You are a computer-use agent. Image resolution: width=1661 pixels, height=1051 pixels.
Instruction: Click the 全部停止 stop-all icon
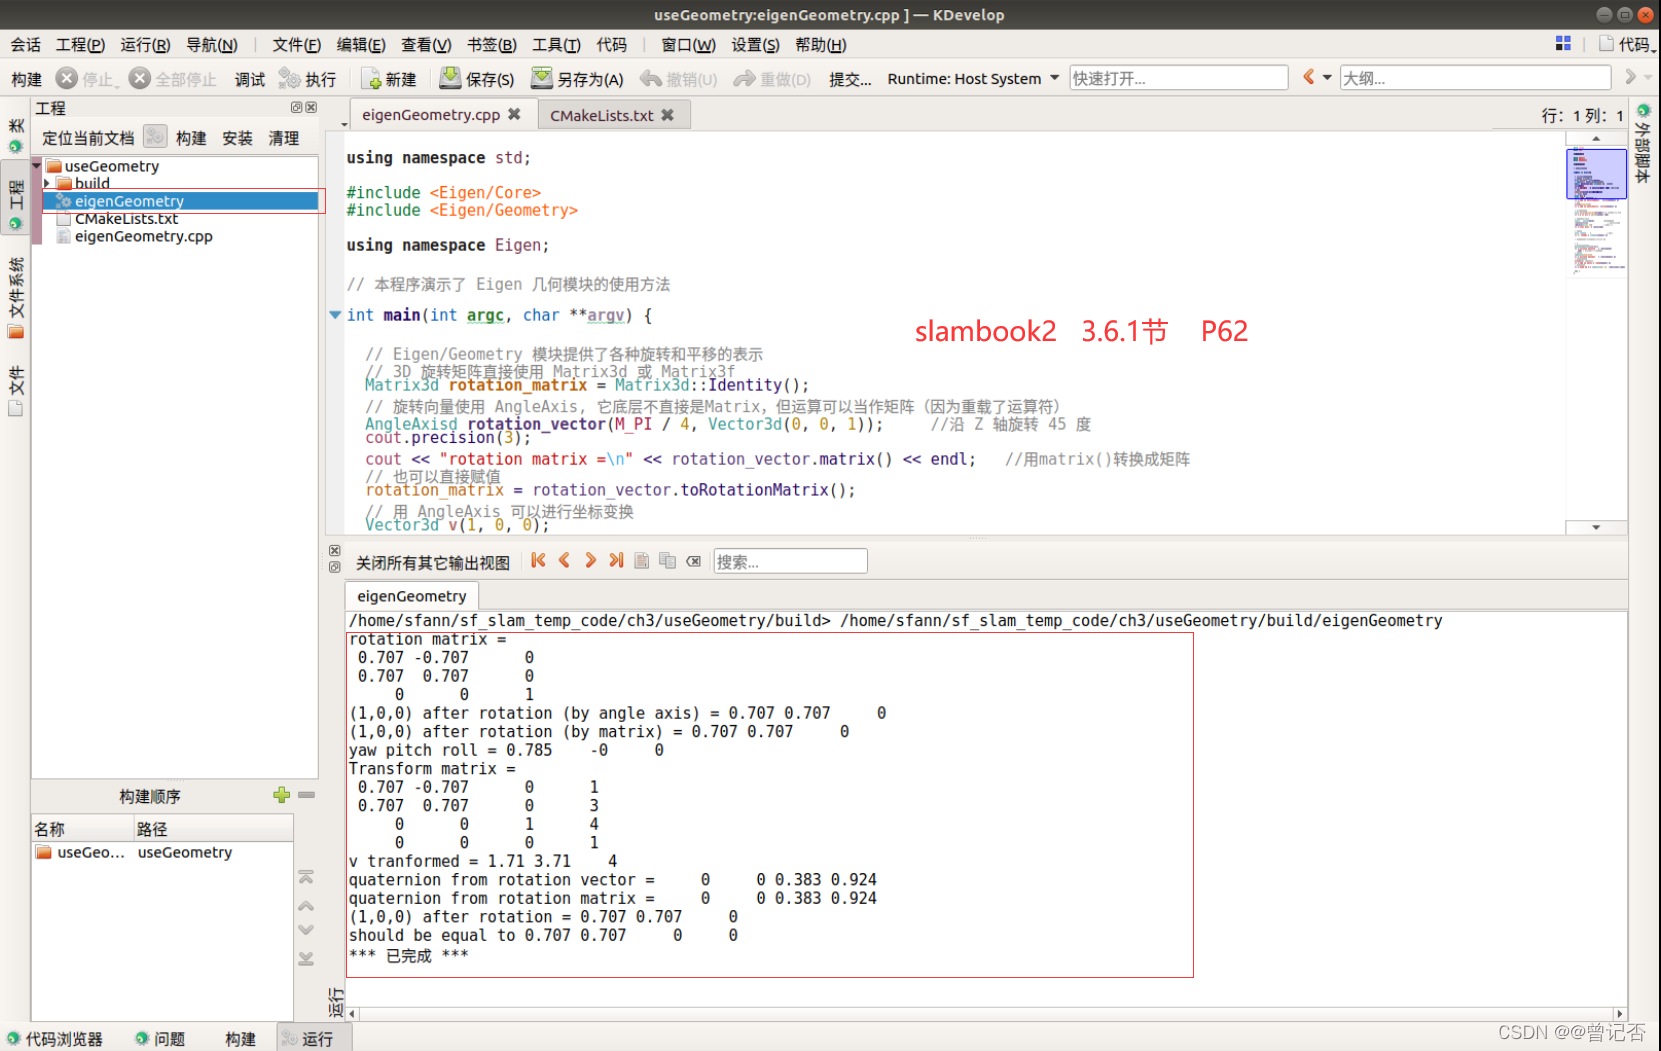(140, 78)
